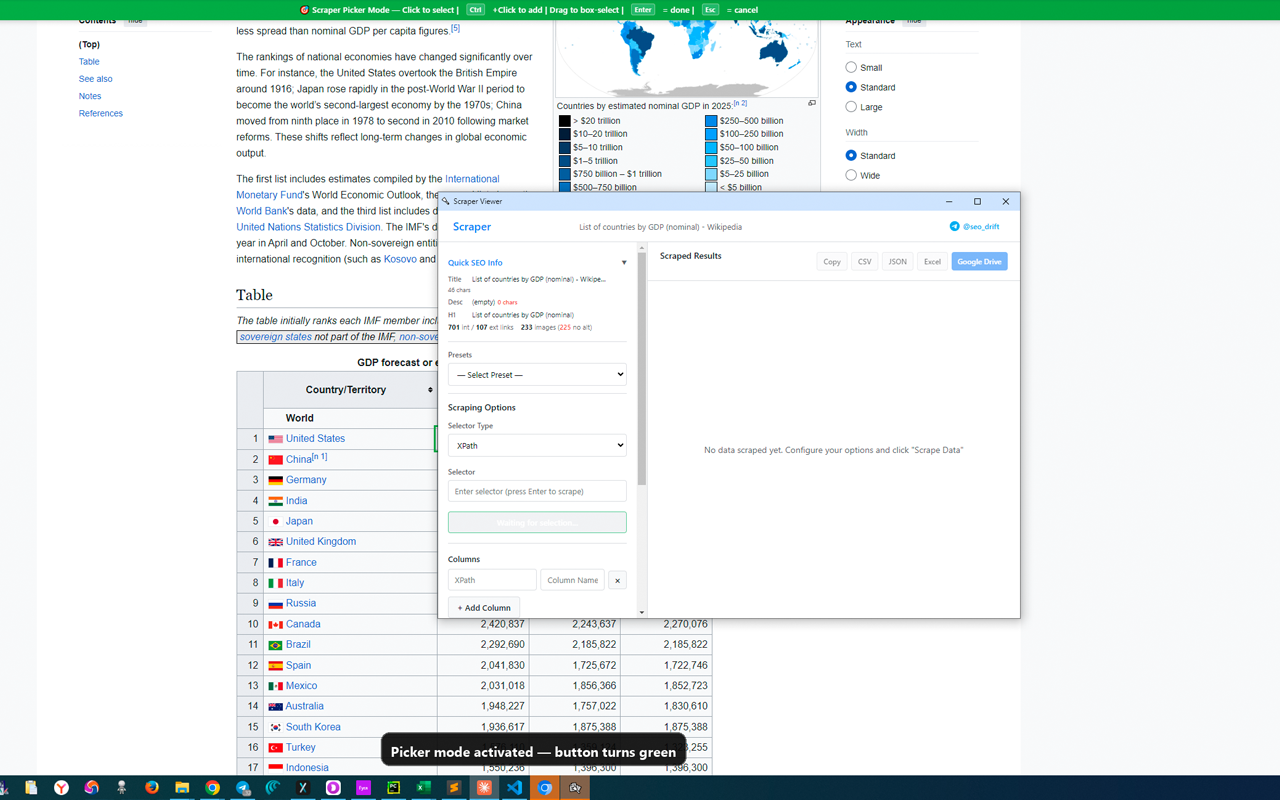Screen dimensions: 1280x800
Task: Launch Visual Studio Code from the taskbar
Action: pos(514,788)
